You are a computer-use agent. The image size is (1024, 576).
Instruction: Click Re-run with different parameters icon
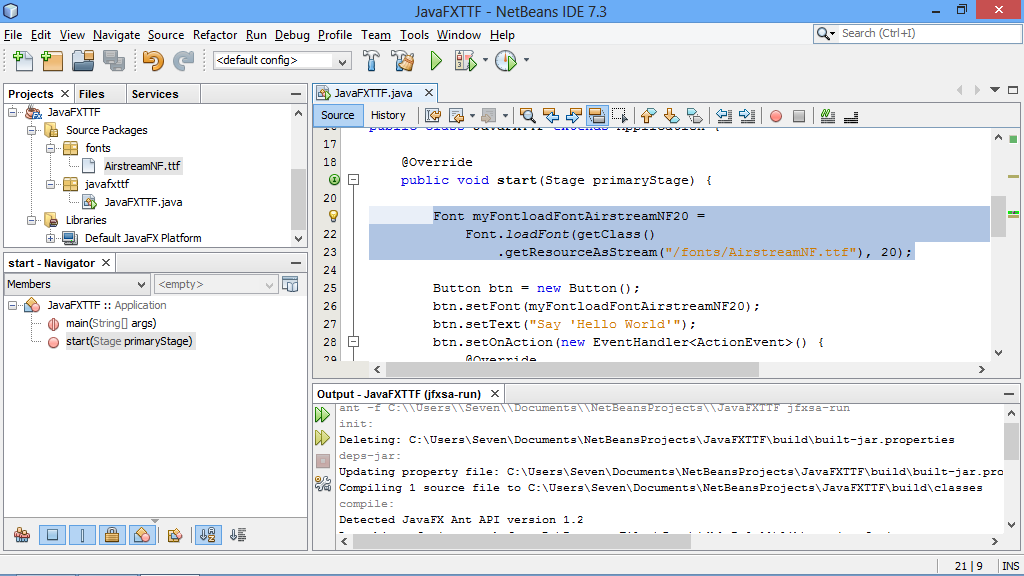322,437
